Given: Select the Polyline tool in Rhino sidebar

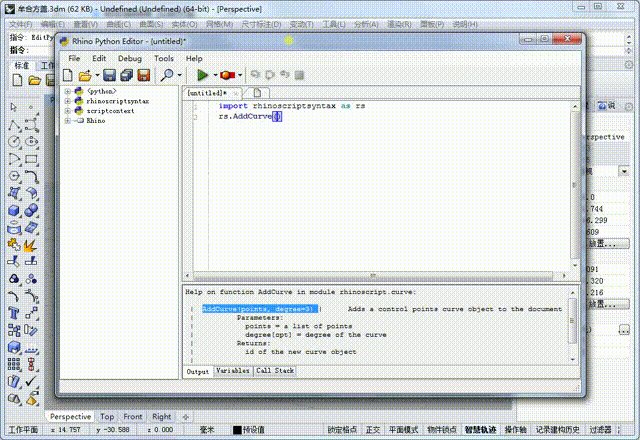Looking at the screenshot, I should click(14, 125).
